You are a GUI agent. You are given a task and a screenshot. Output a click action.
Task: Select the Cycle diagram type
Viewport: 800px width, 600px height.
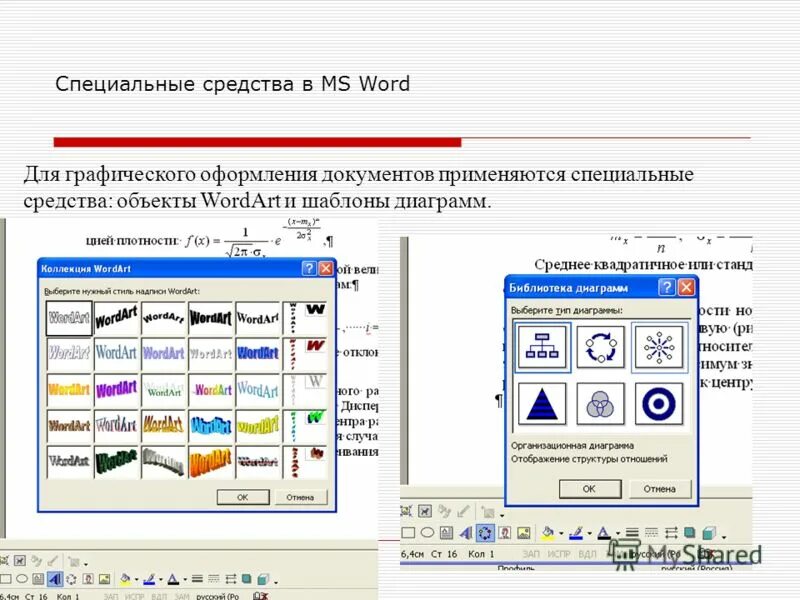pyautogui.click(x=601, y=347)
